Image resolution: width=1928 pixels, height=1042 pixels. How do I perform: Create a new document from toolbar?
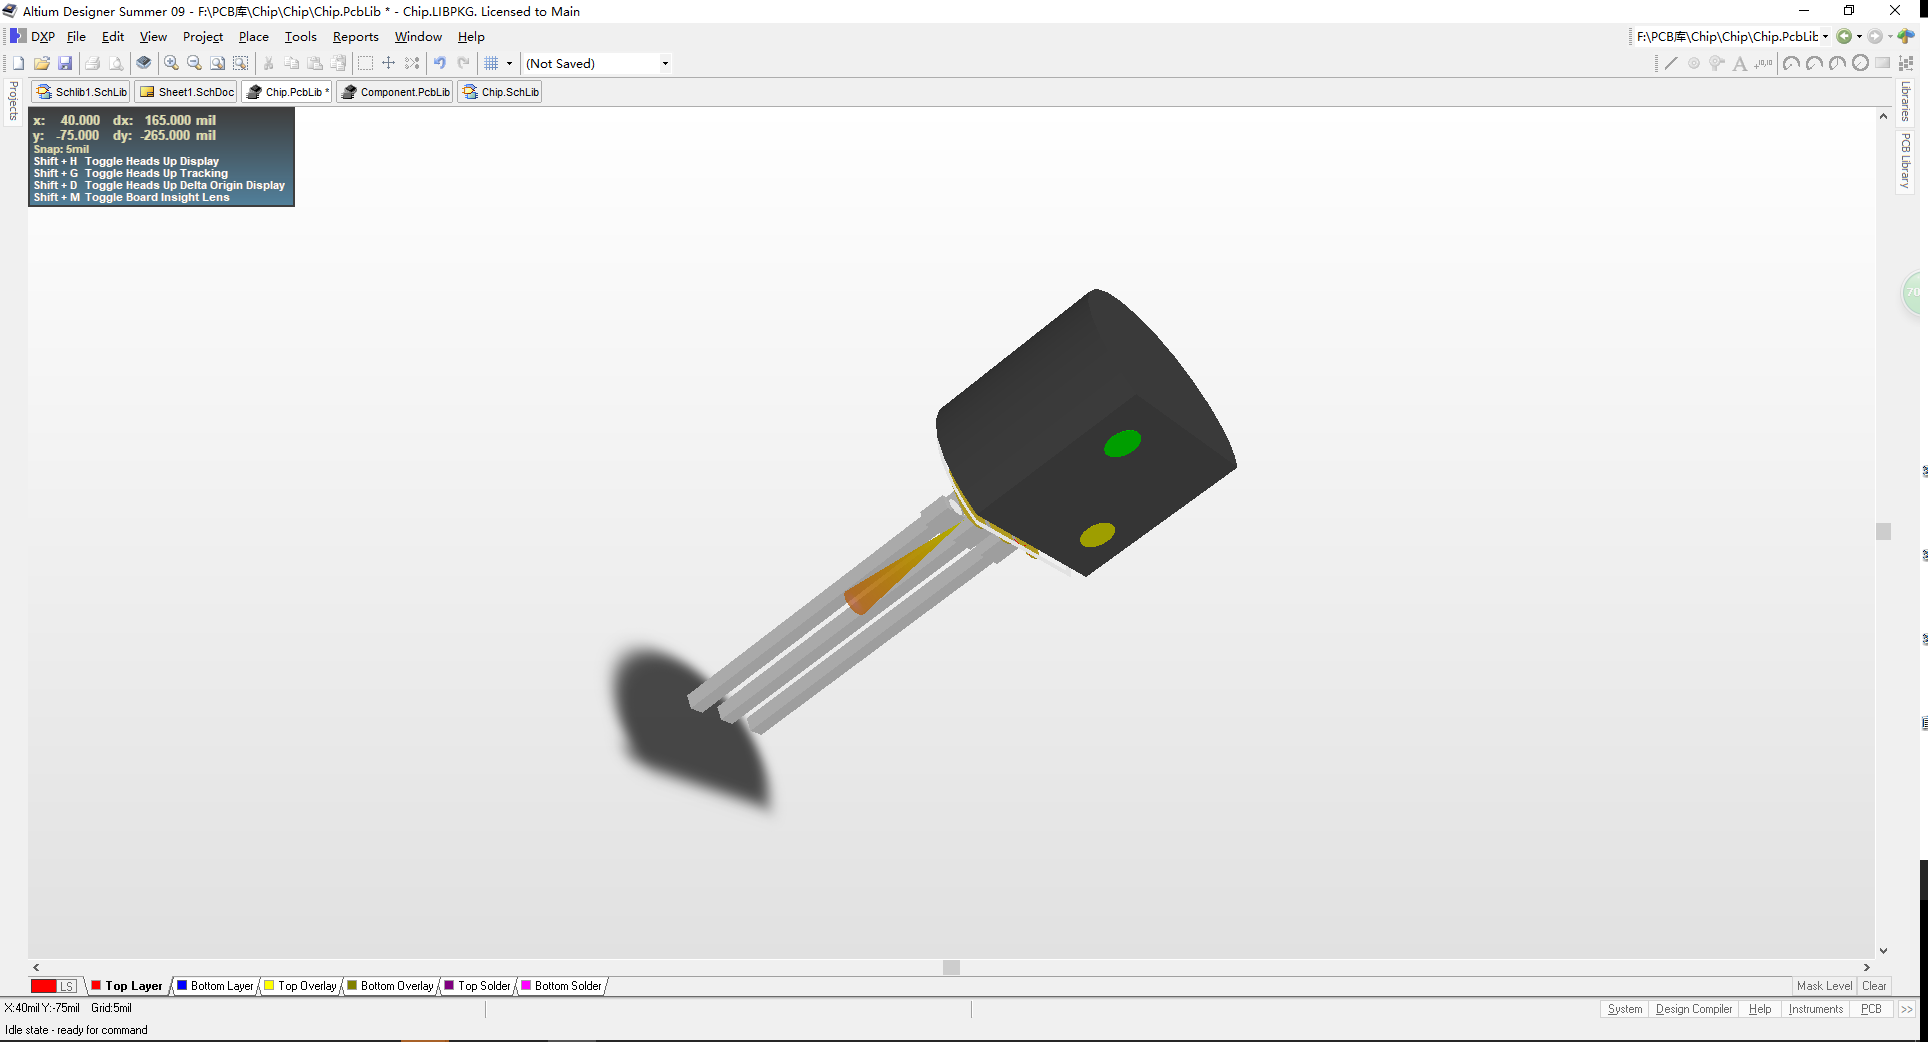18,63
